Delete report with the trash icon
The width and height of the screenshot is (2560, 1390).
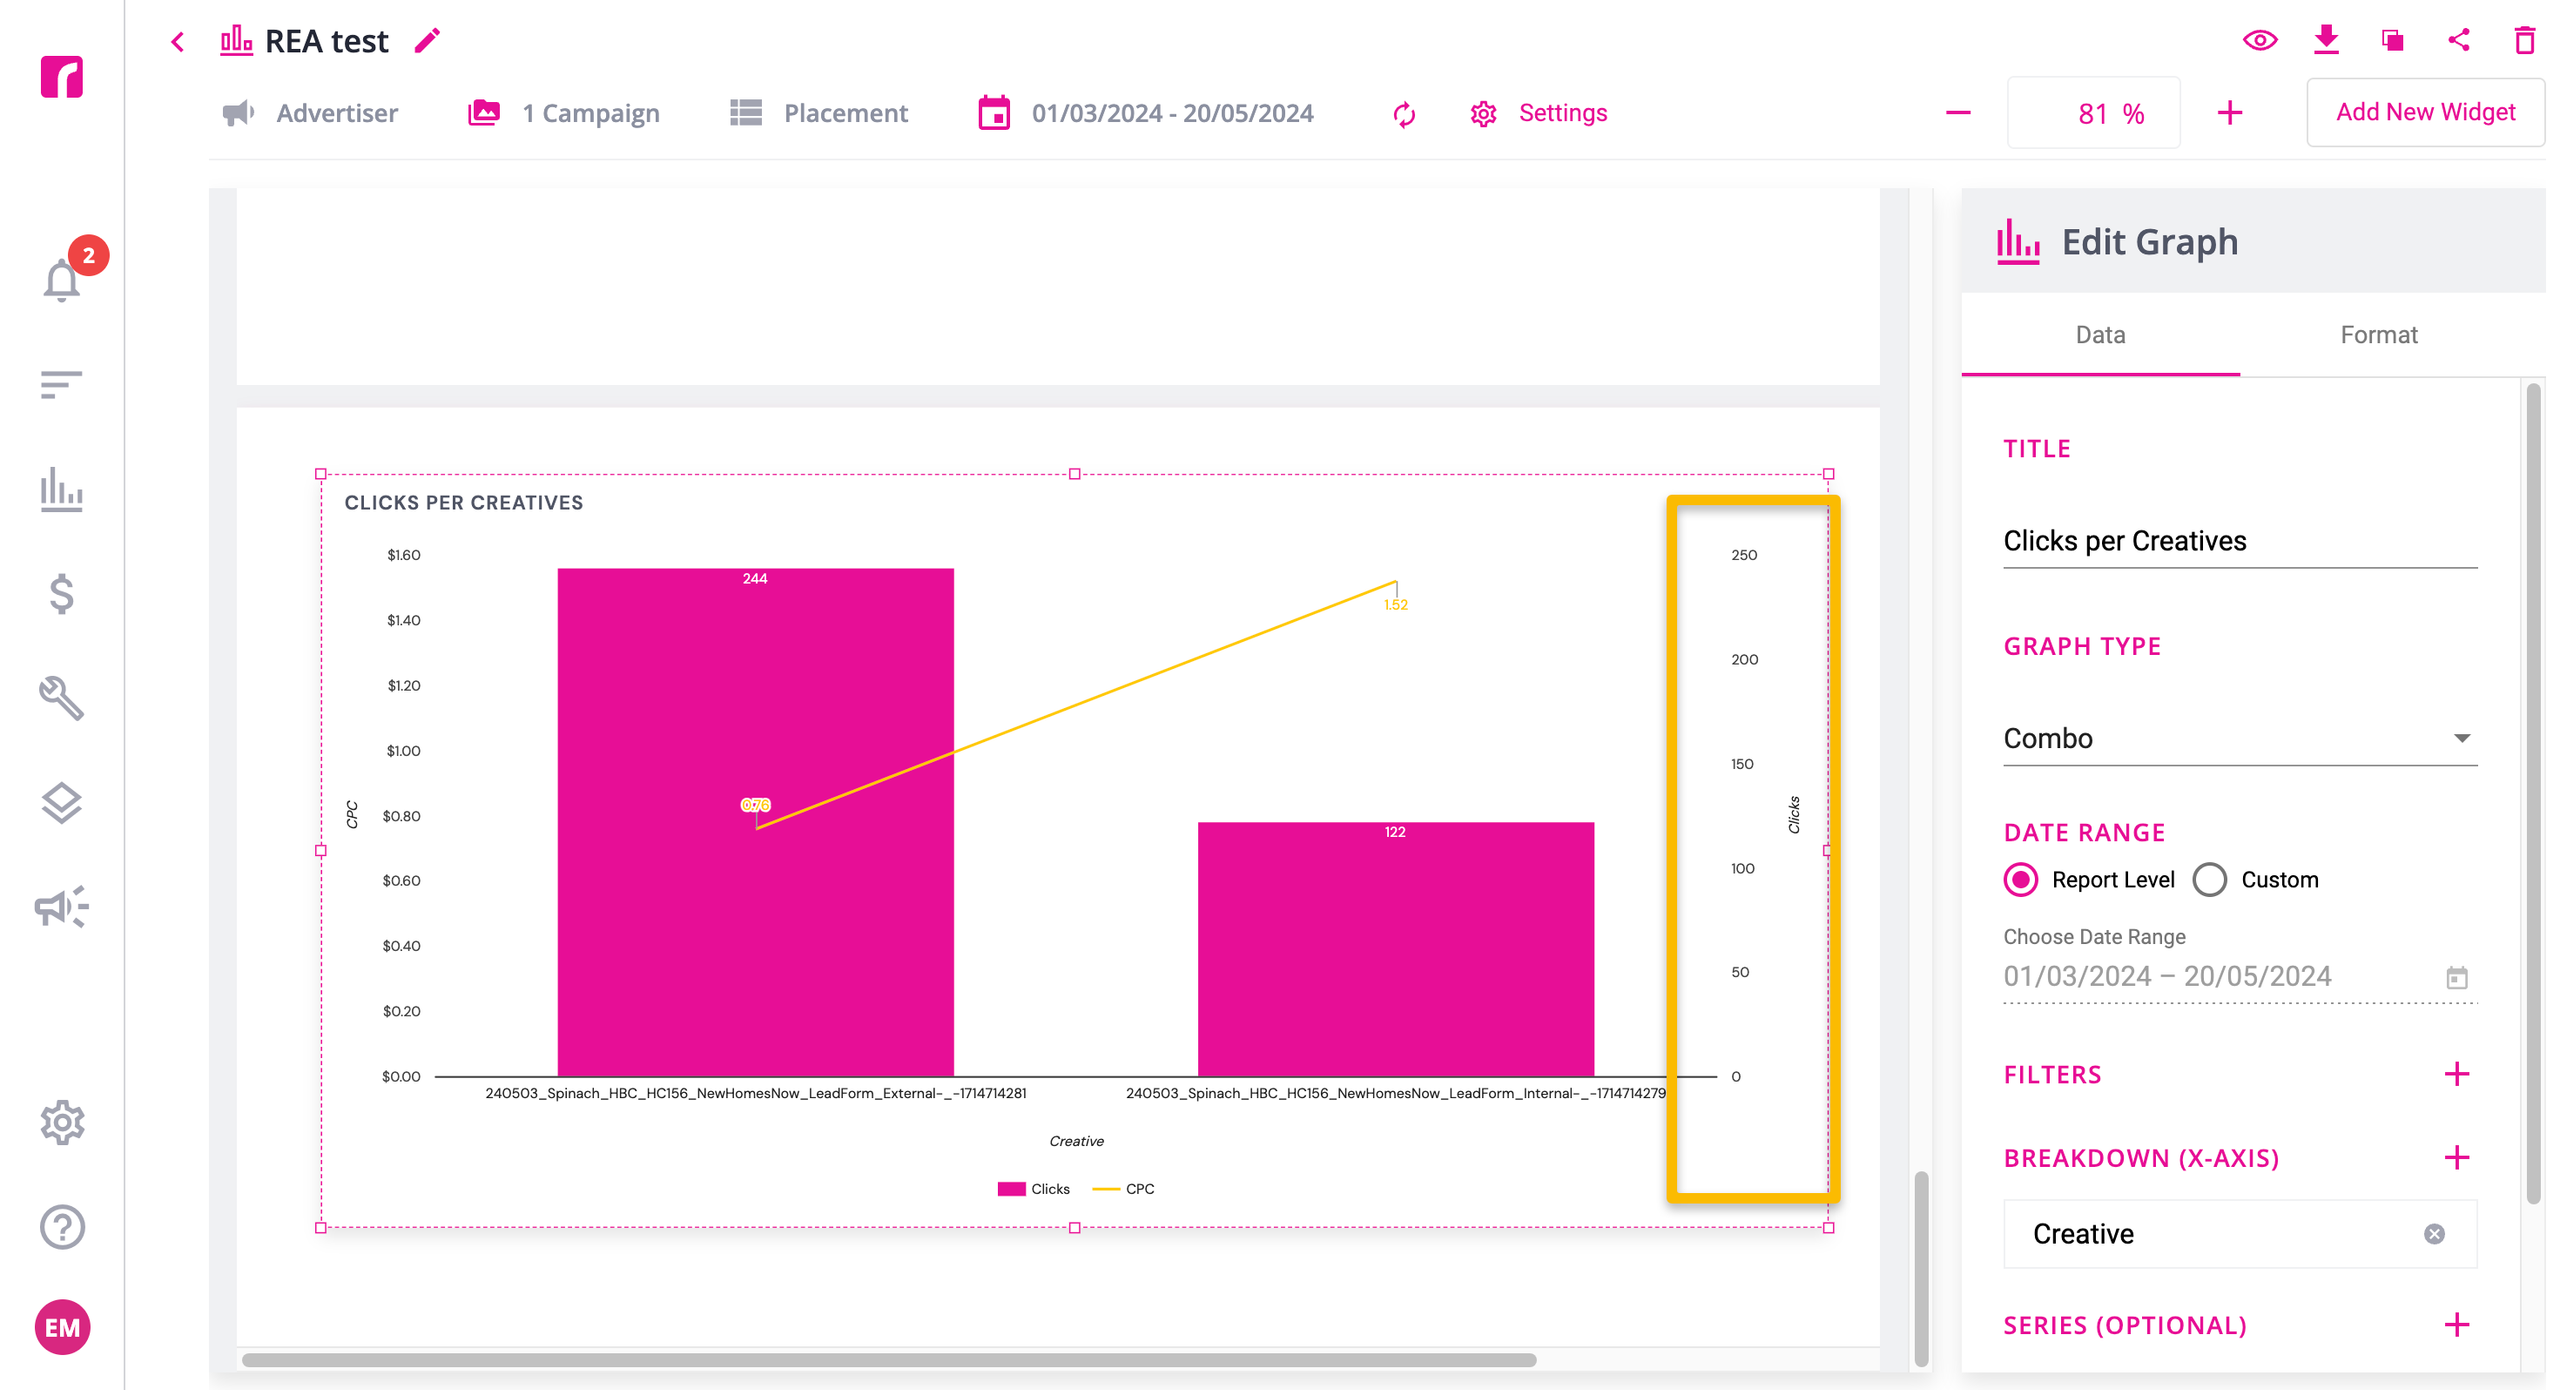point(2525,40)
